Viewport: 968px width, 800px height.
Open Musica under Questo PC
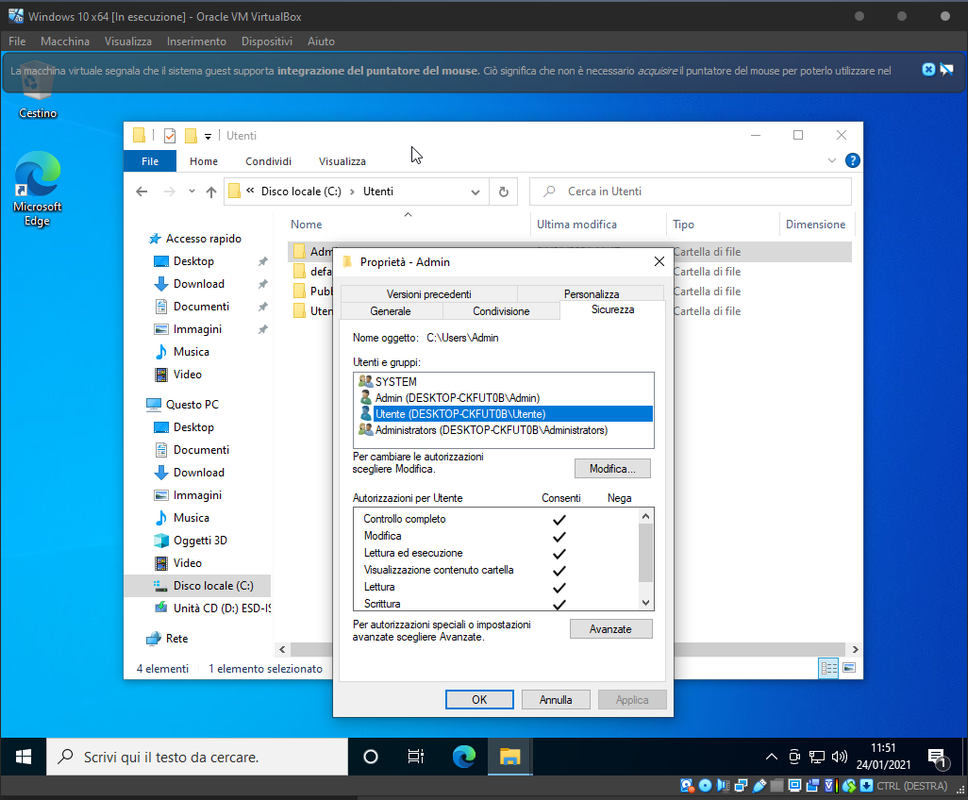[x=191, y=518]
